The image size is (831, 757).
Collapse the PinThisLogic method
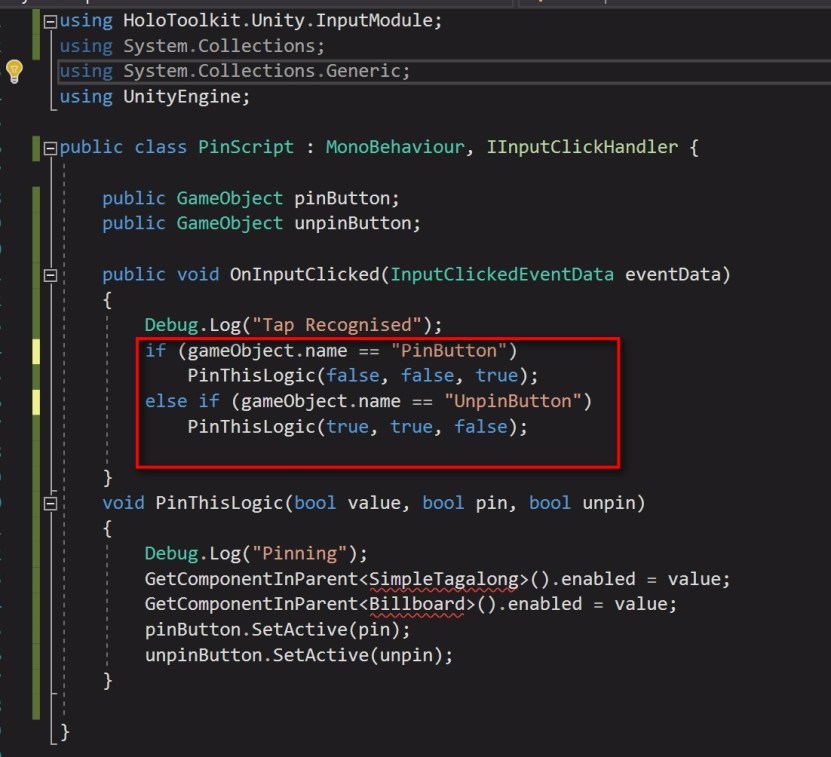coord(50,504)
